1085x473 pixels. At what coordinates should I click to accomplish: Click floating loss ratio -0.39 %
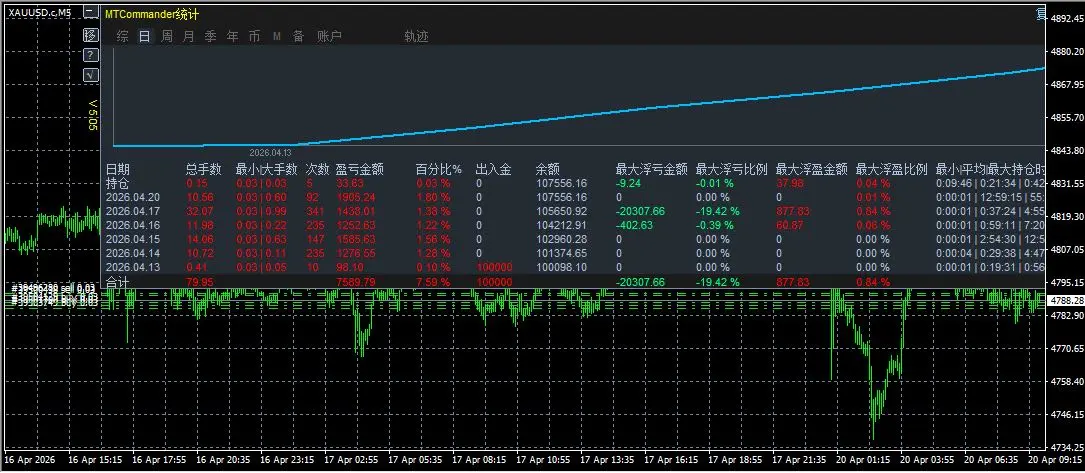716,225
